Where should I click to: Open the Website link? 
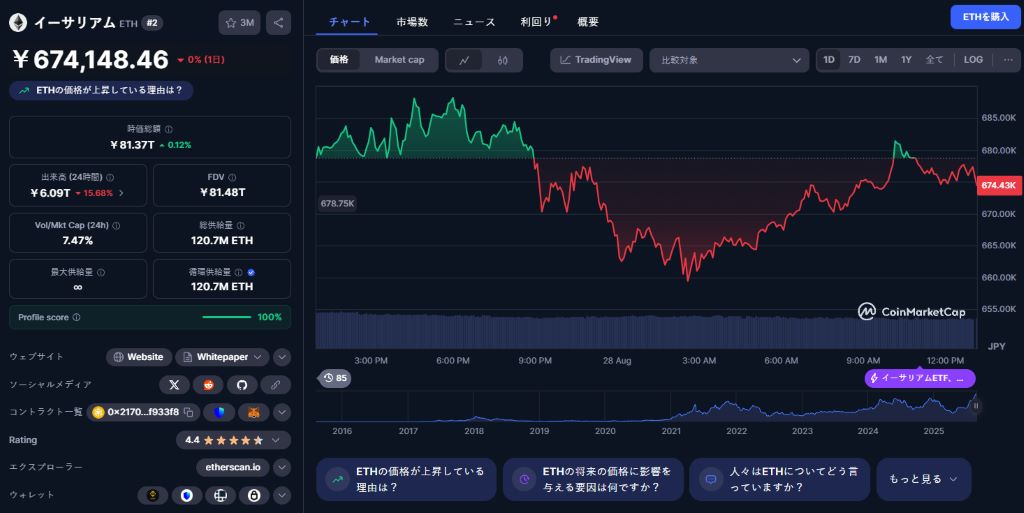tap(138, 357)
